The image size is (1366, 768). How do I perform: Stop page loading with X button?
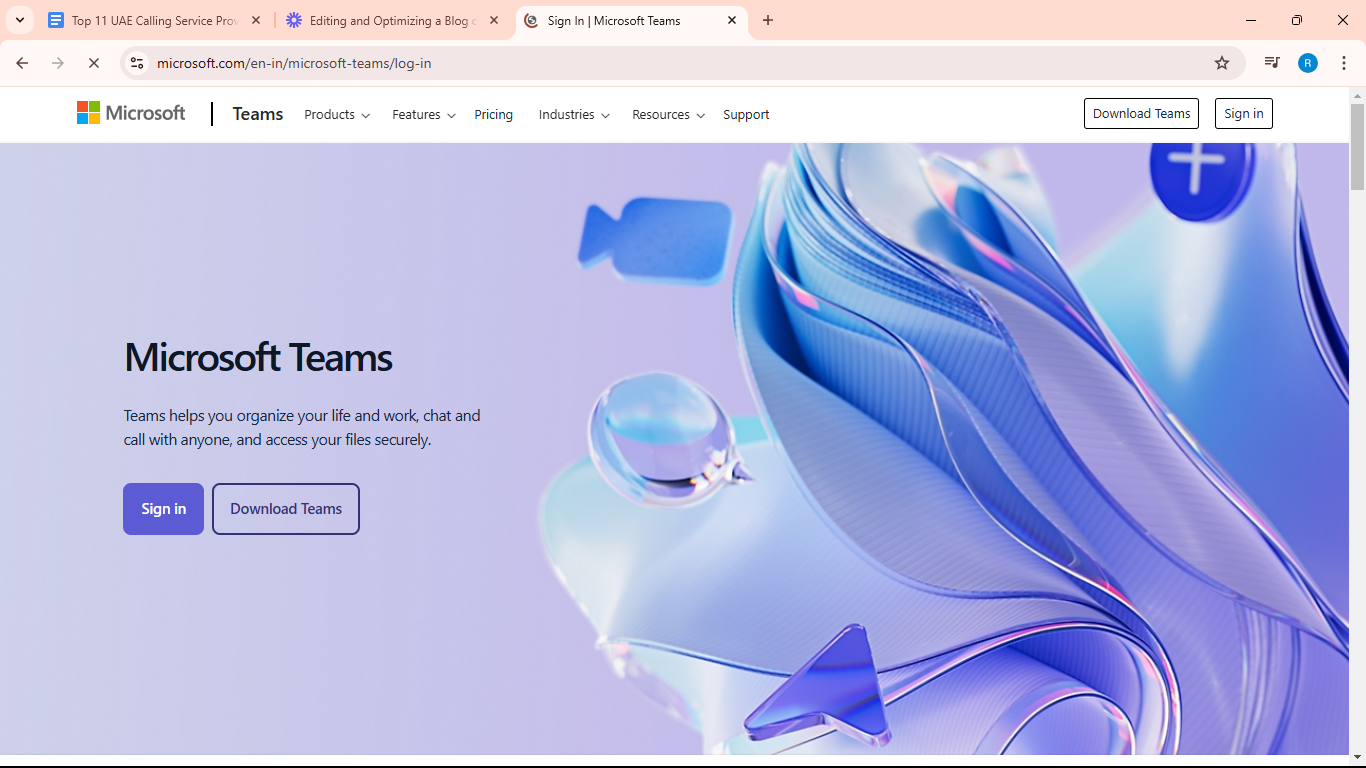94,63
